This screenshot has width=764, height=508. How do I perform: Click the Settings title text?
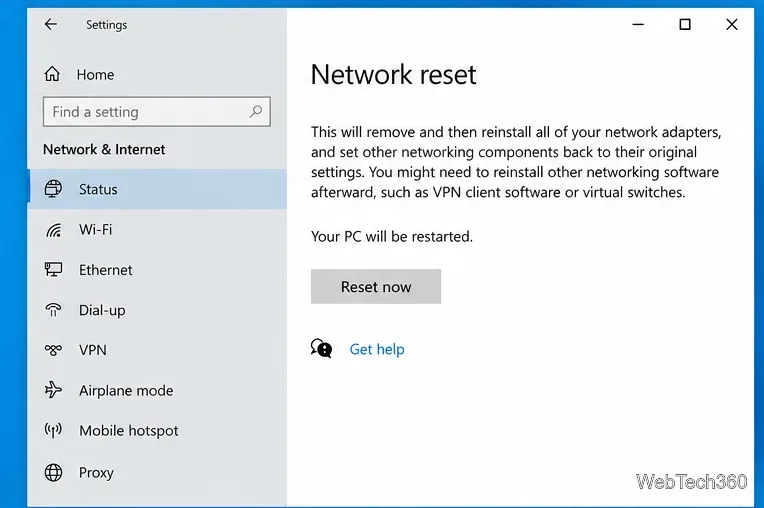pyautogui.click(x=106, y=25)
